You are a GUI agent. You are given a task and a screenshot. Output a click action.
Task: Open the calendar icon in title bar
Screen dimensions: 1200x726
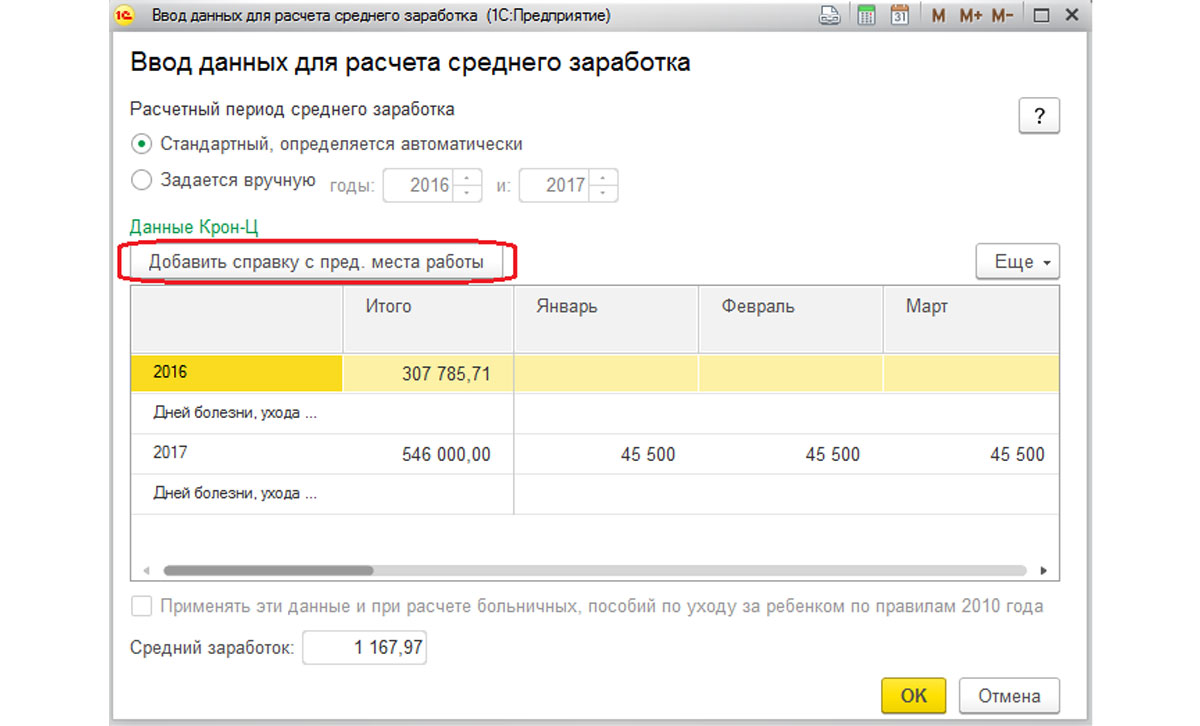point(899,16)
